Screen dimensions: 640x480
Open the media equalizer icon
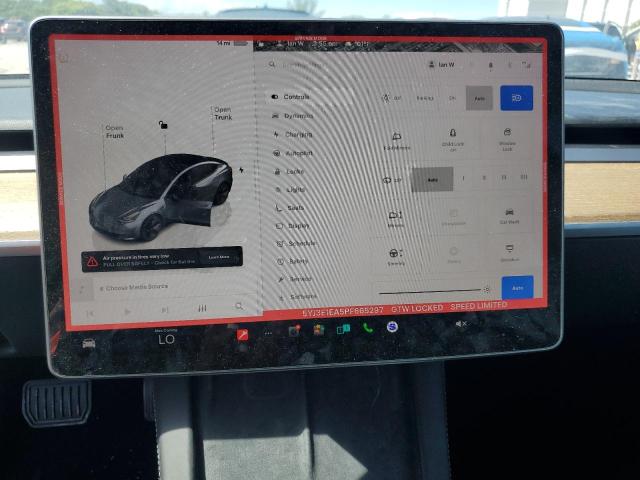[202, 308]
